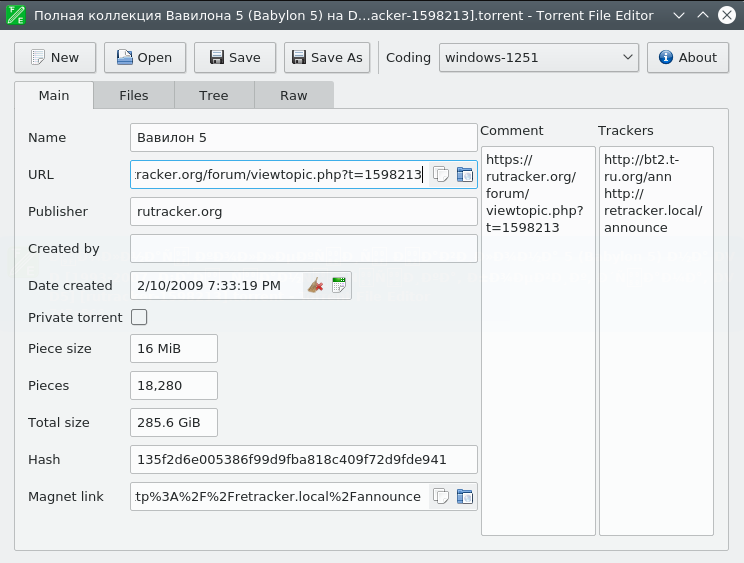Minimize window using title bar down chevron

coord(679,15)
